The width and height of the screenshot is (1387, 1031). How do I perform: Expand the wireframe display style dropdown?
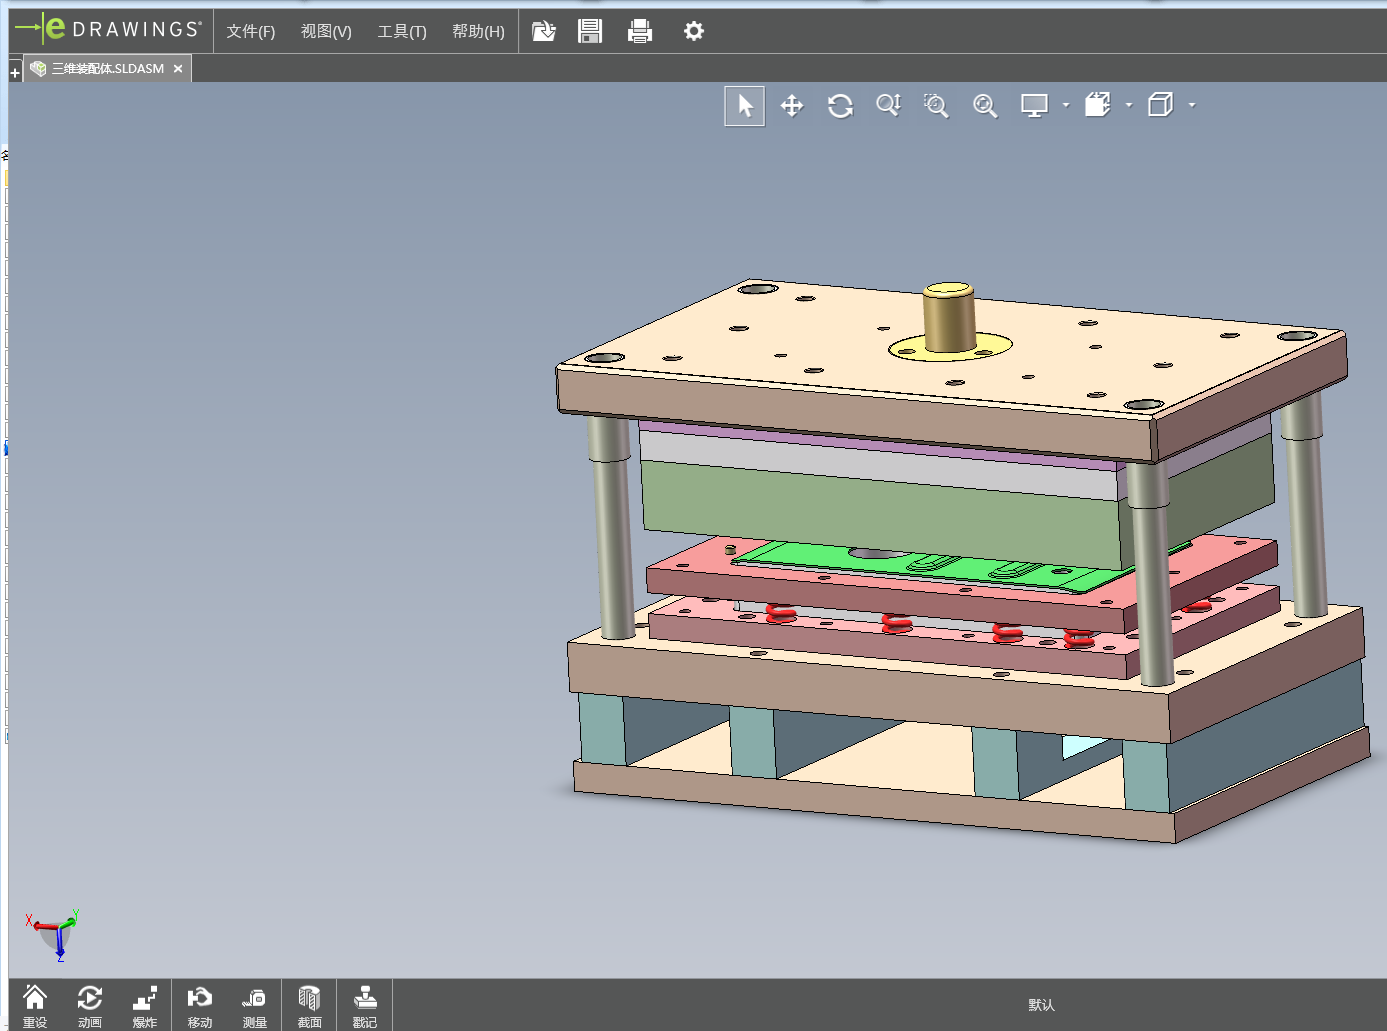[1192, 105]
